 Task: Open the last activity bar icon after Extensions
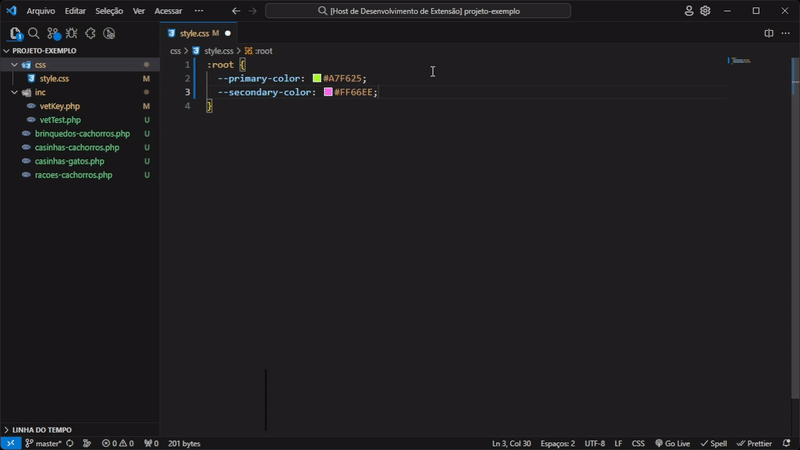point(109,34)
